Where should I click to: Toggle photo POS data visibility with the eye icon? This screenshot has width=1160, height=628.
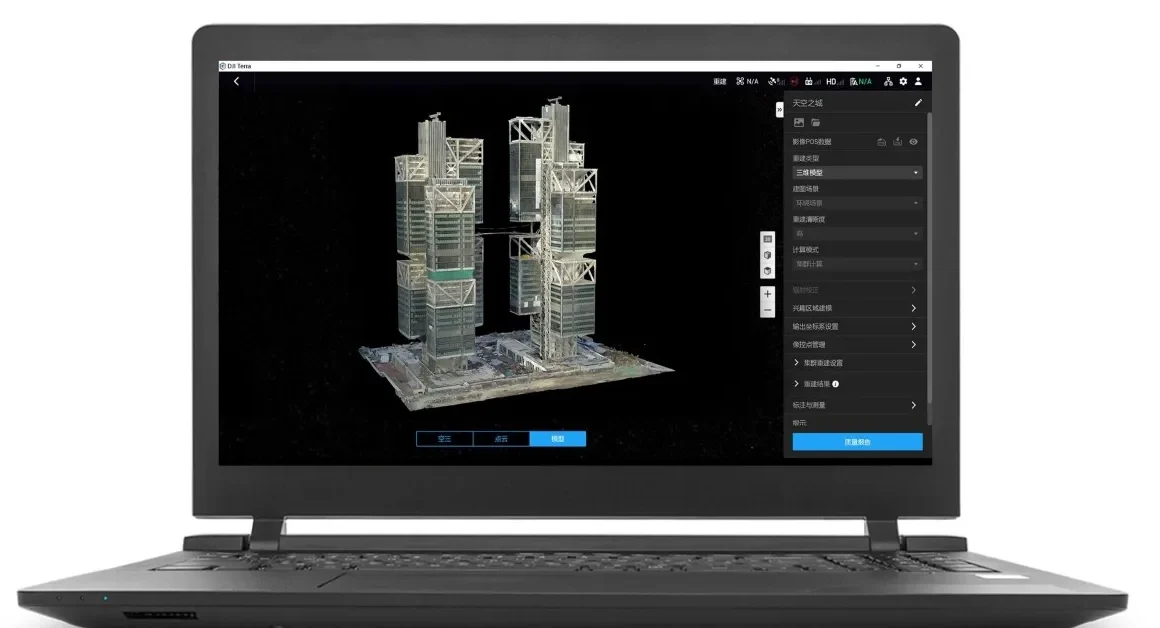point(913,141)
